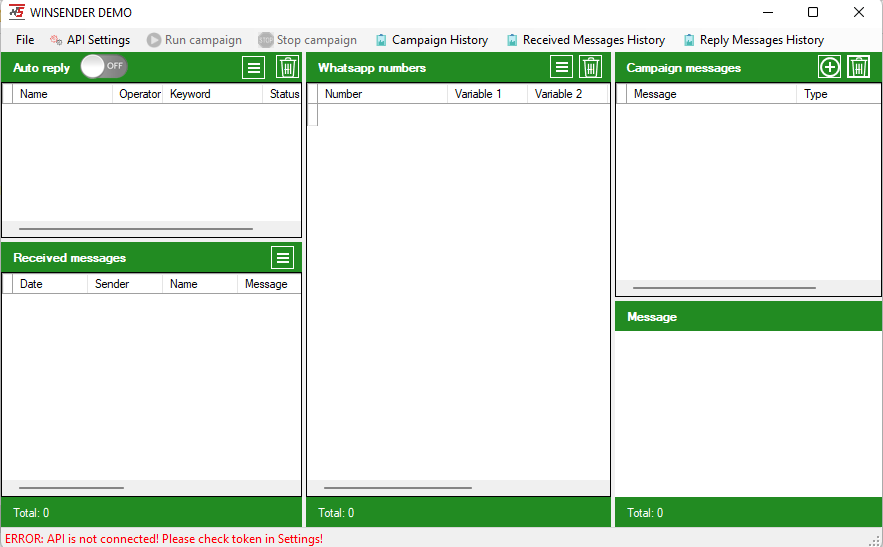Open the File menu

pyautogui.click(x=25, y=40)
